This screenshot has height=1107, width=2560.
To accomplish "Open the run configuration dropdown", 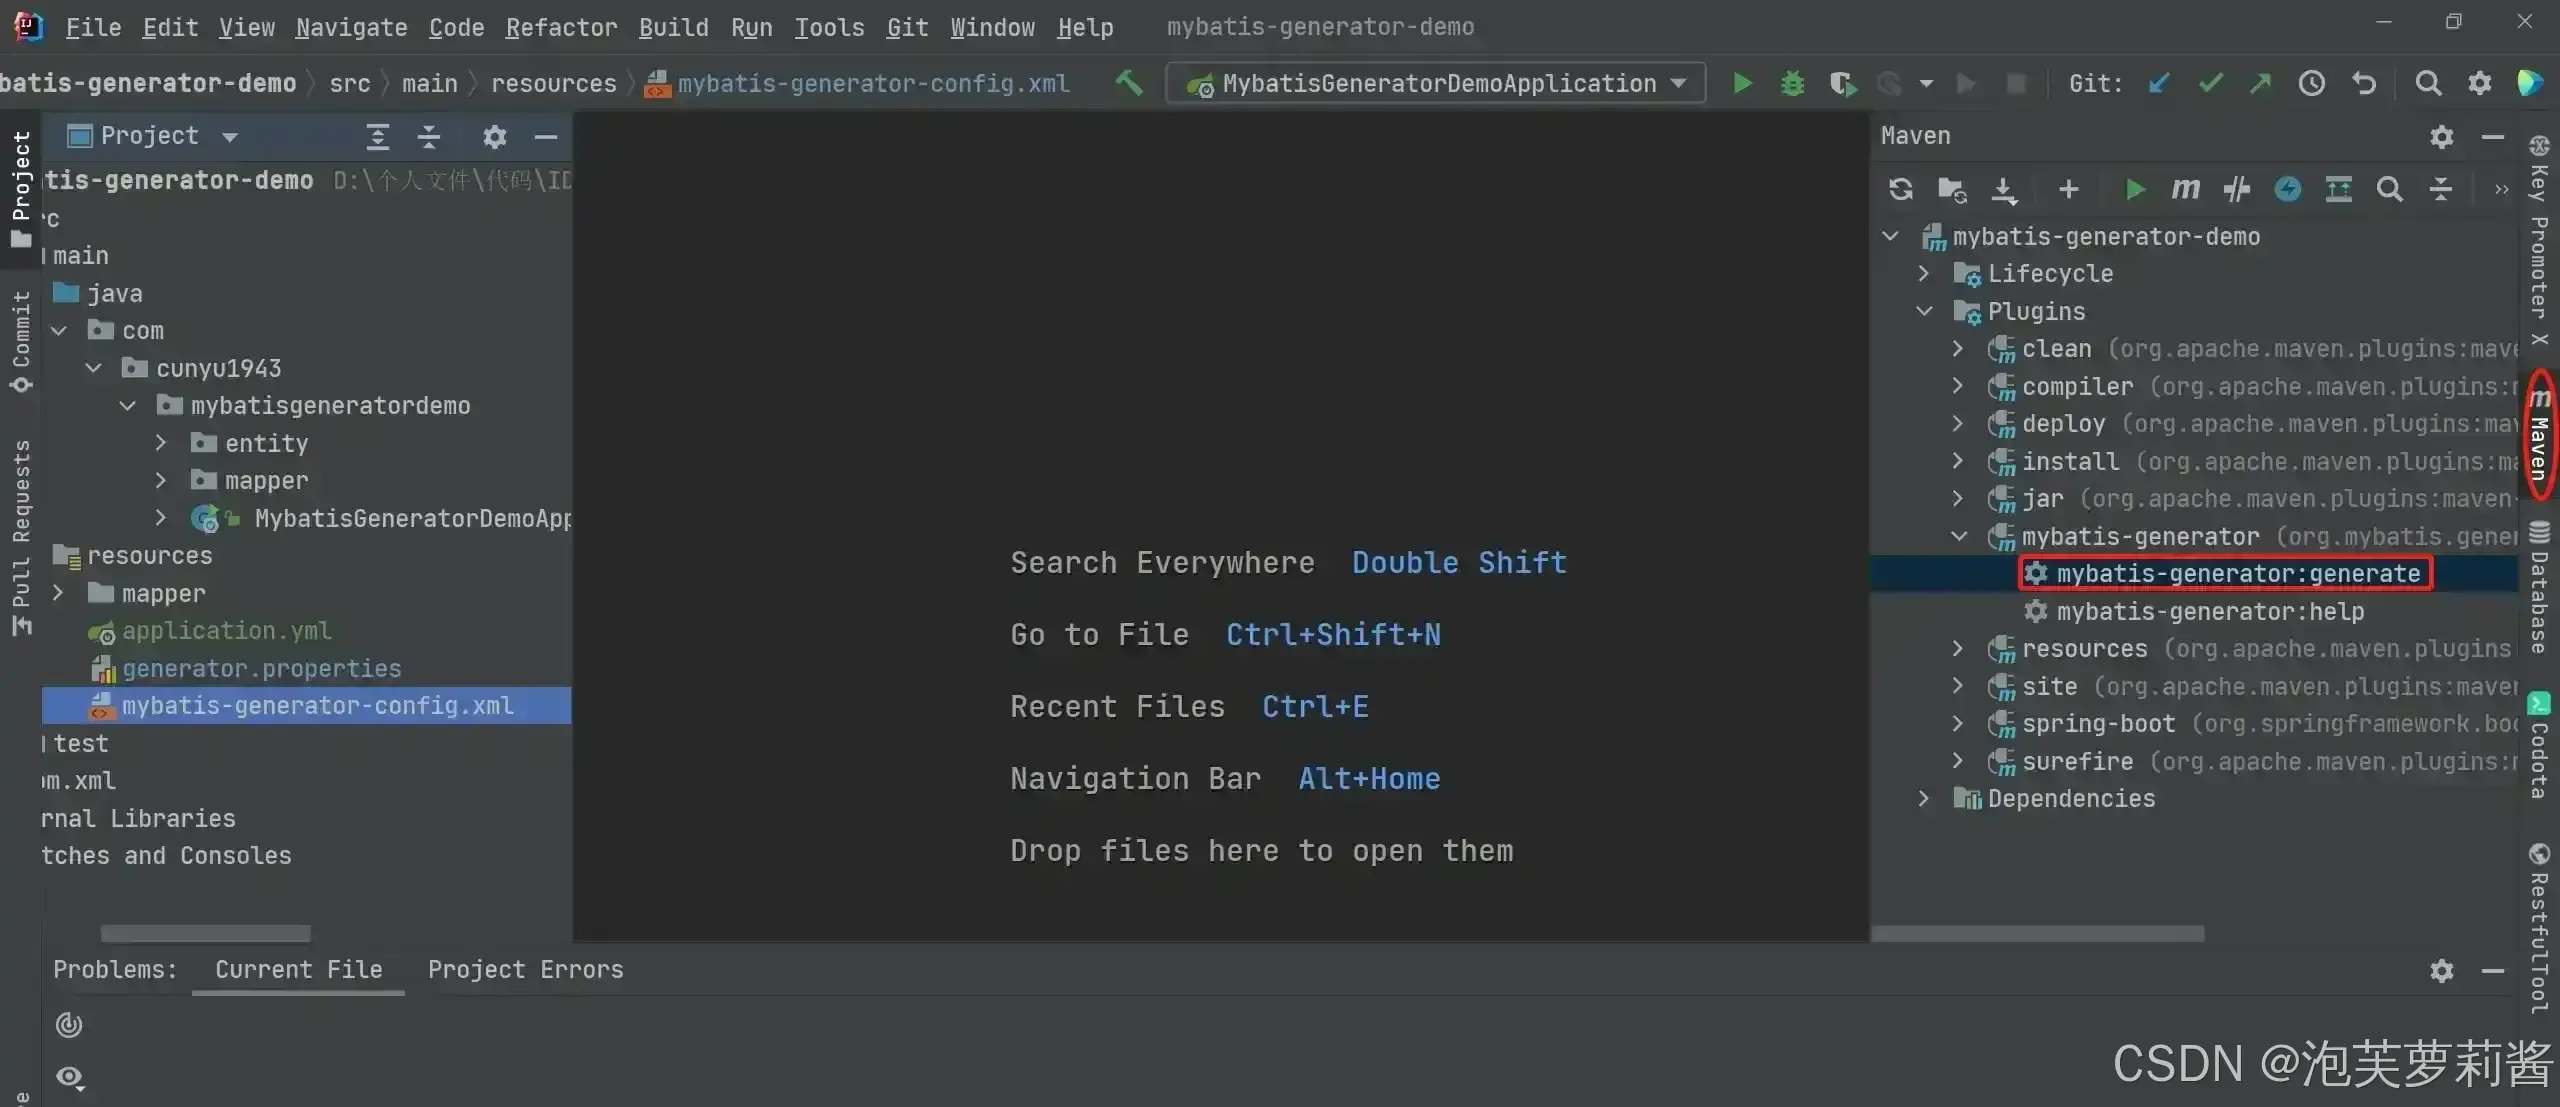I will [x=1436, y=83].
